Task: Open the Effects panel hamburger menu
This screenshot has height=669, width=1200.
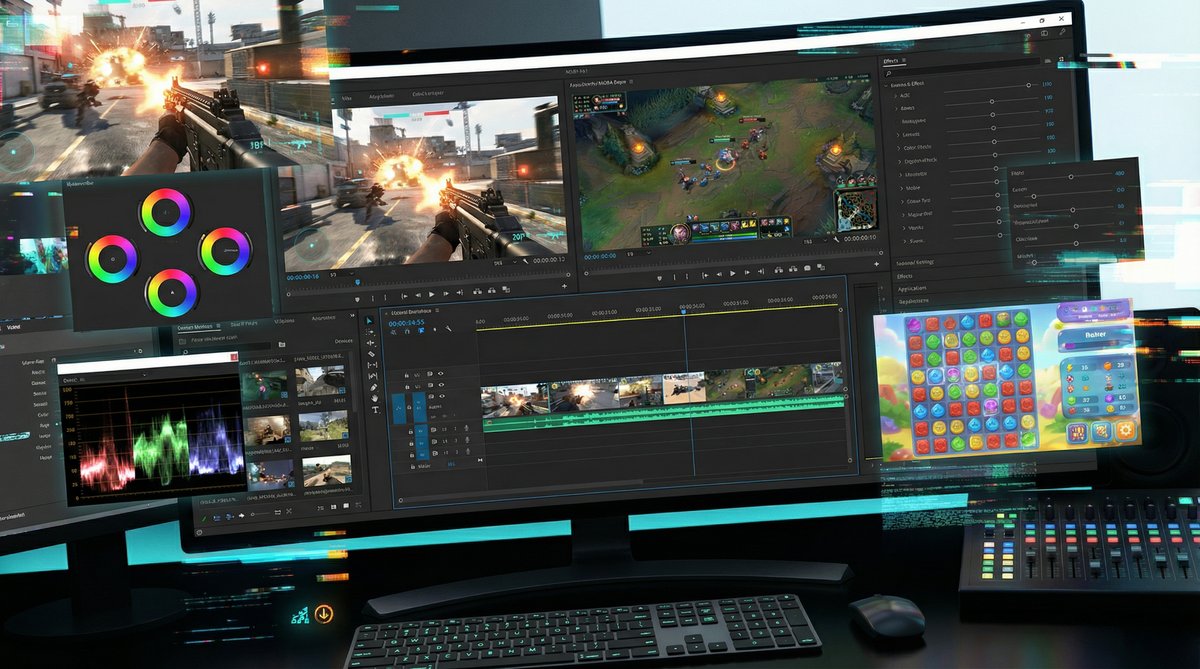Action: pos(904,60)
